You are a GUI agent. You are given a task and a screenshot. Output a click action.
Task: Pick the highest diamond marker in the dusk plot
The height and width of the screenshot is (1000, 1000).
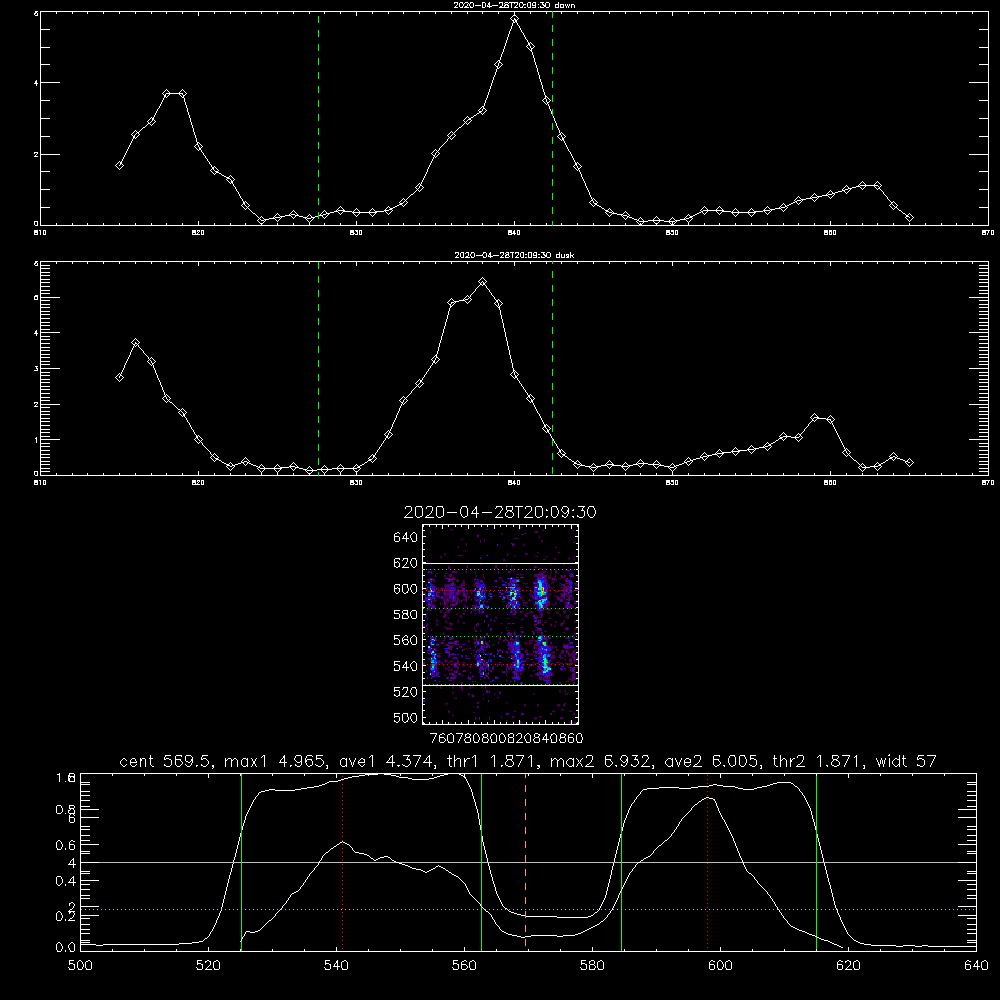483,282
